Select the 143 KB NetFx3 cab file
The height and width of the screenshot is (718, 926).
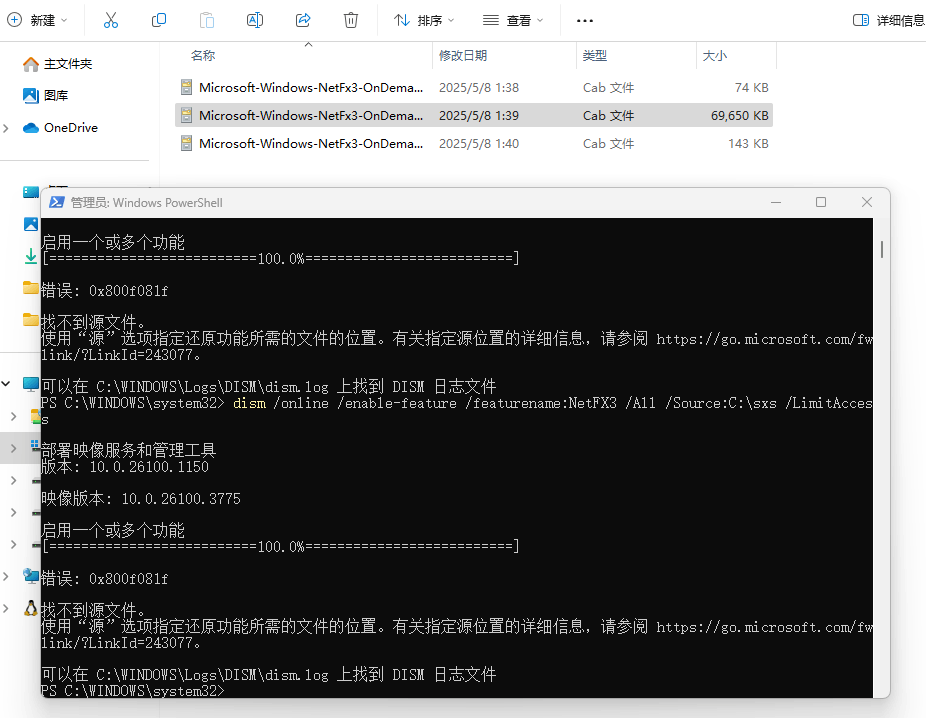coord(474,143)
